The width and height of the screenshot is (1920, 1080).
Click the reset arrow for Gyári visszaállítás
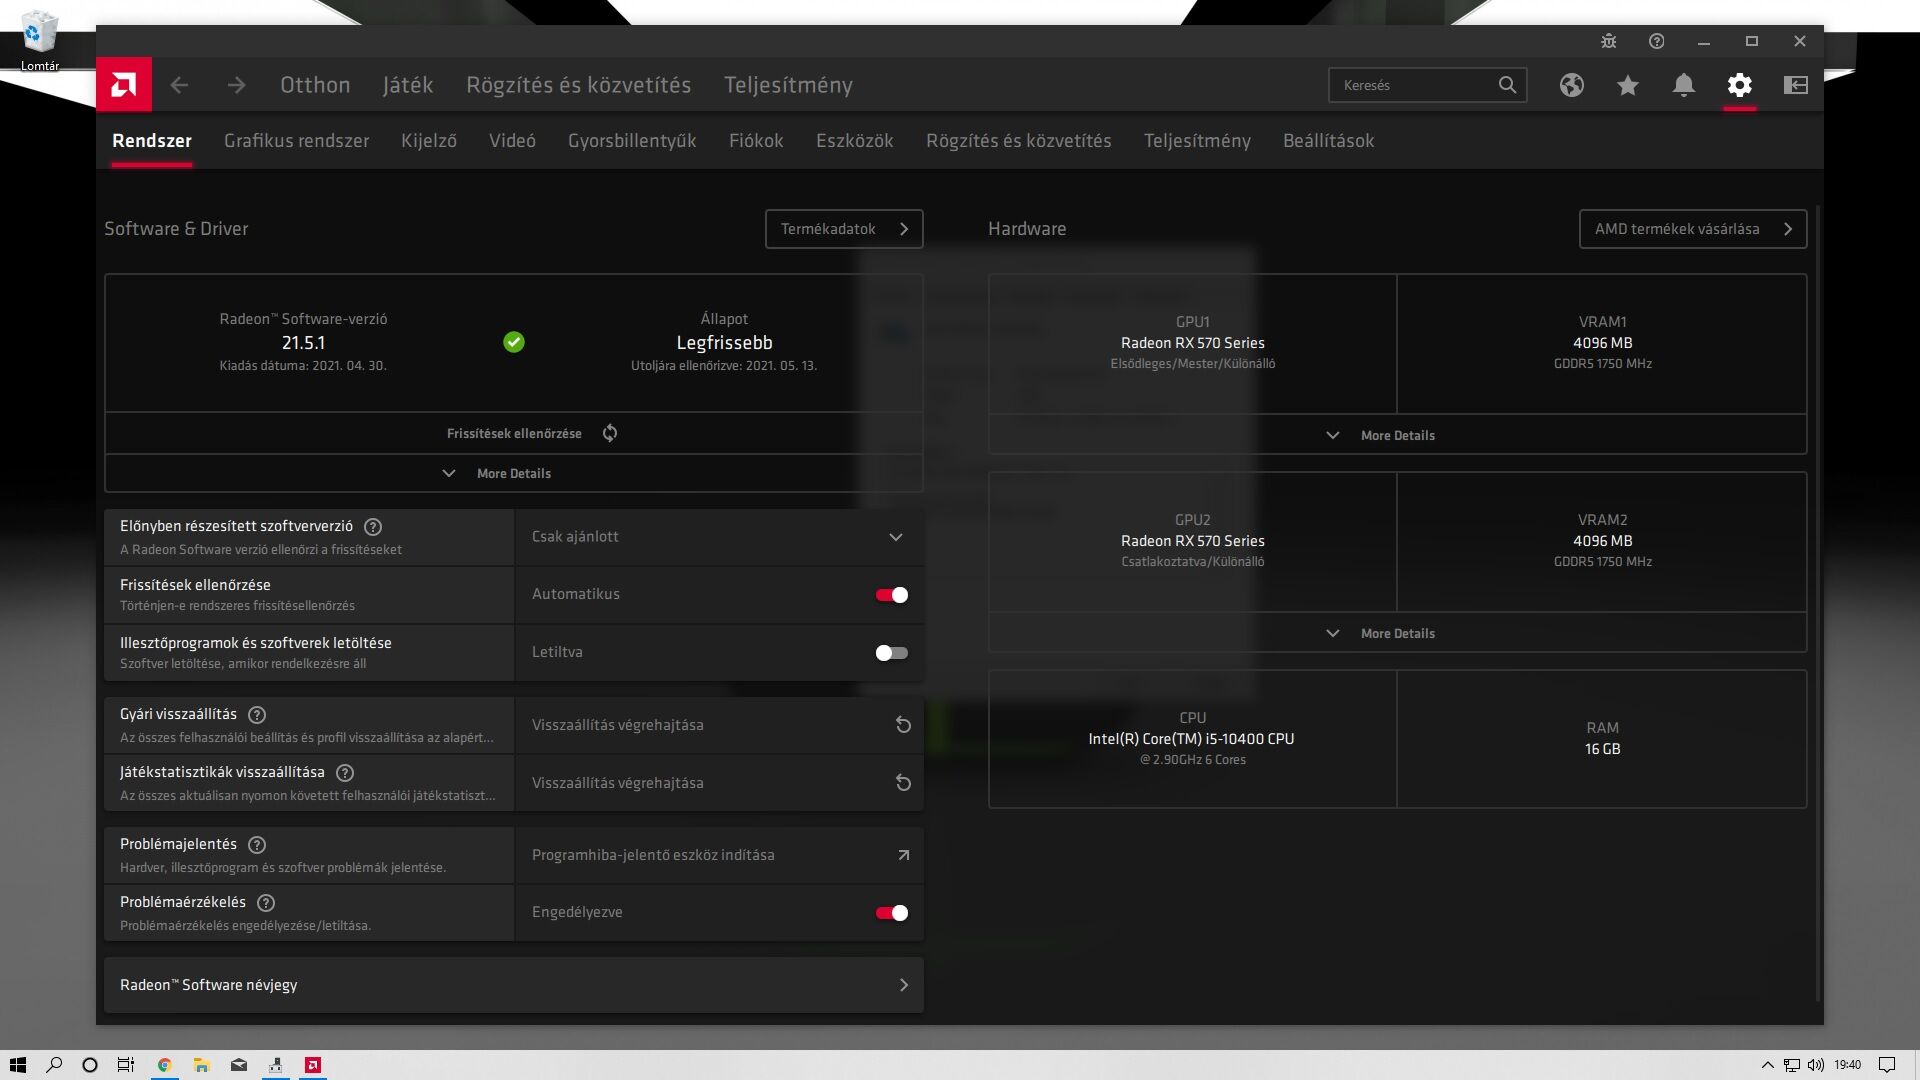click(x=903, y=725)
